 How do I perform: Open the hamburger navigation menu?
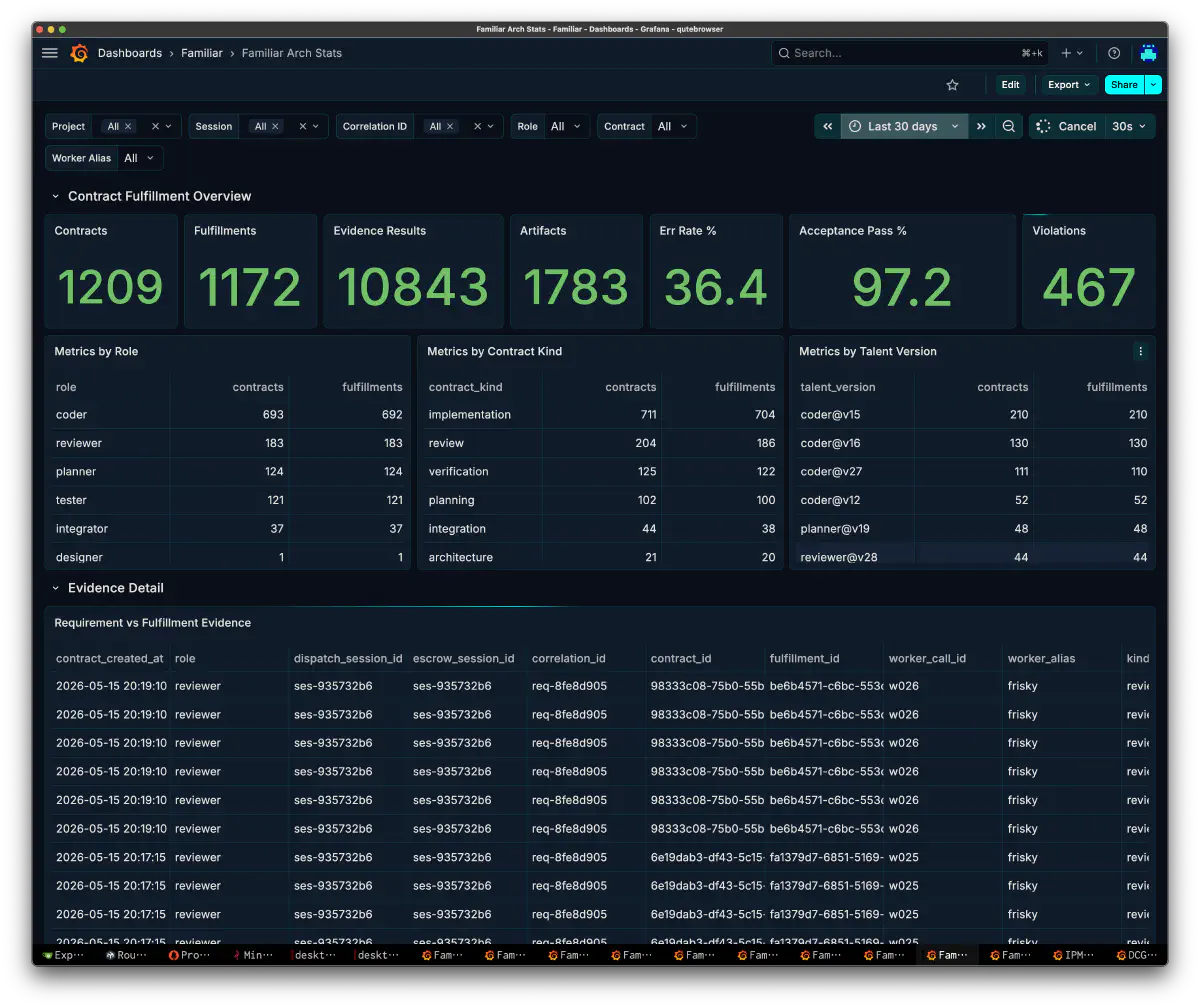50,53
